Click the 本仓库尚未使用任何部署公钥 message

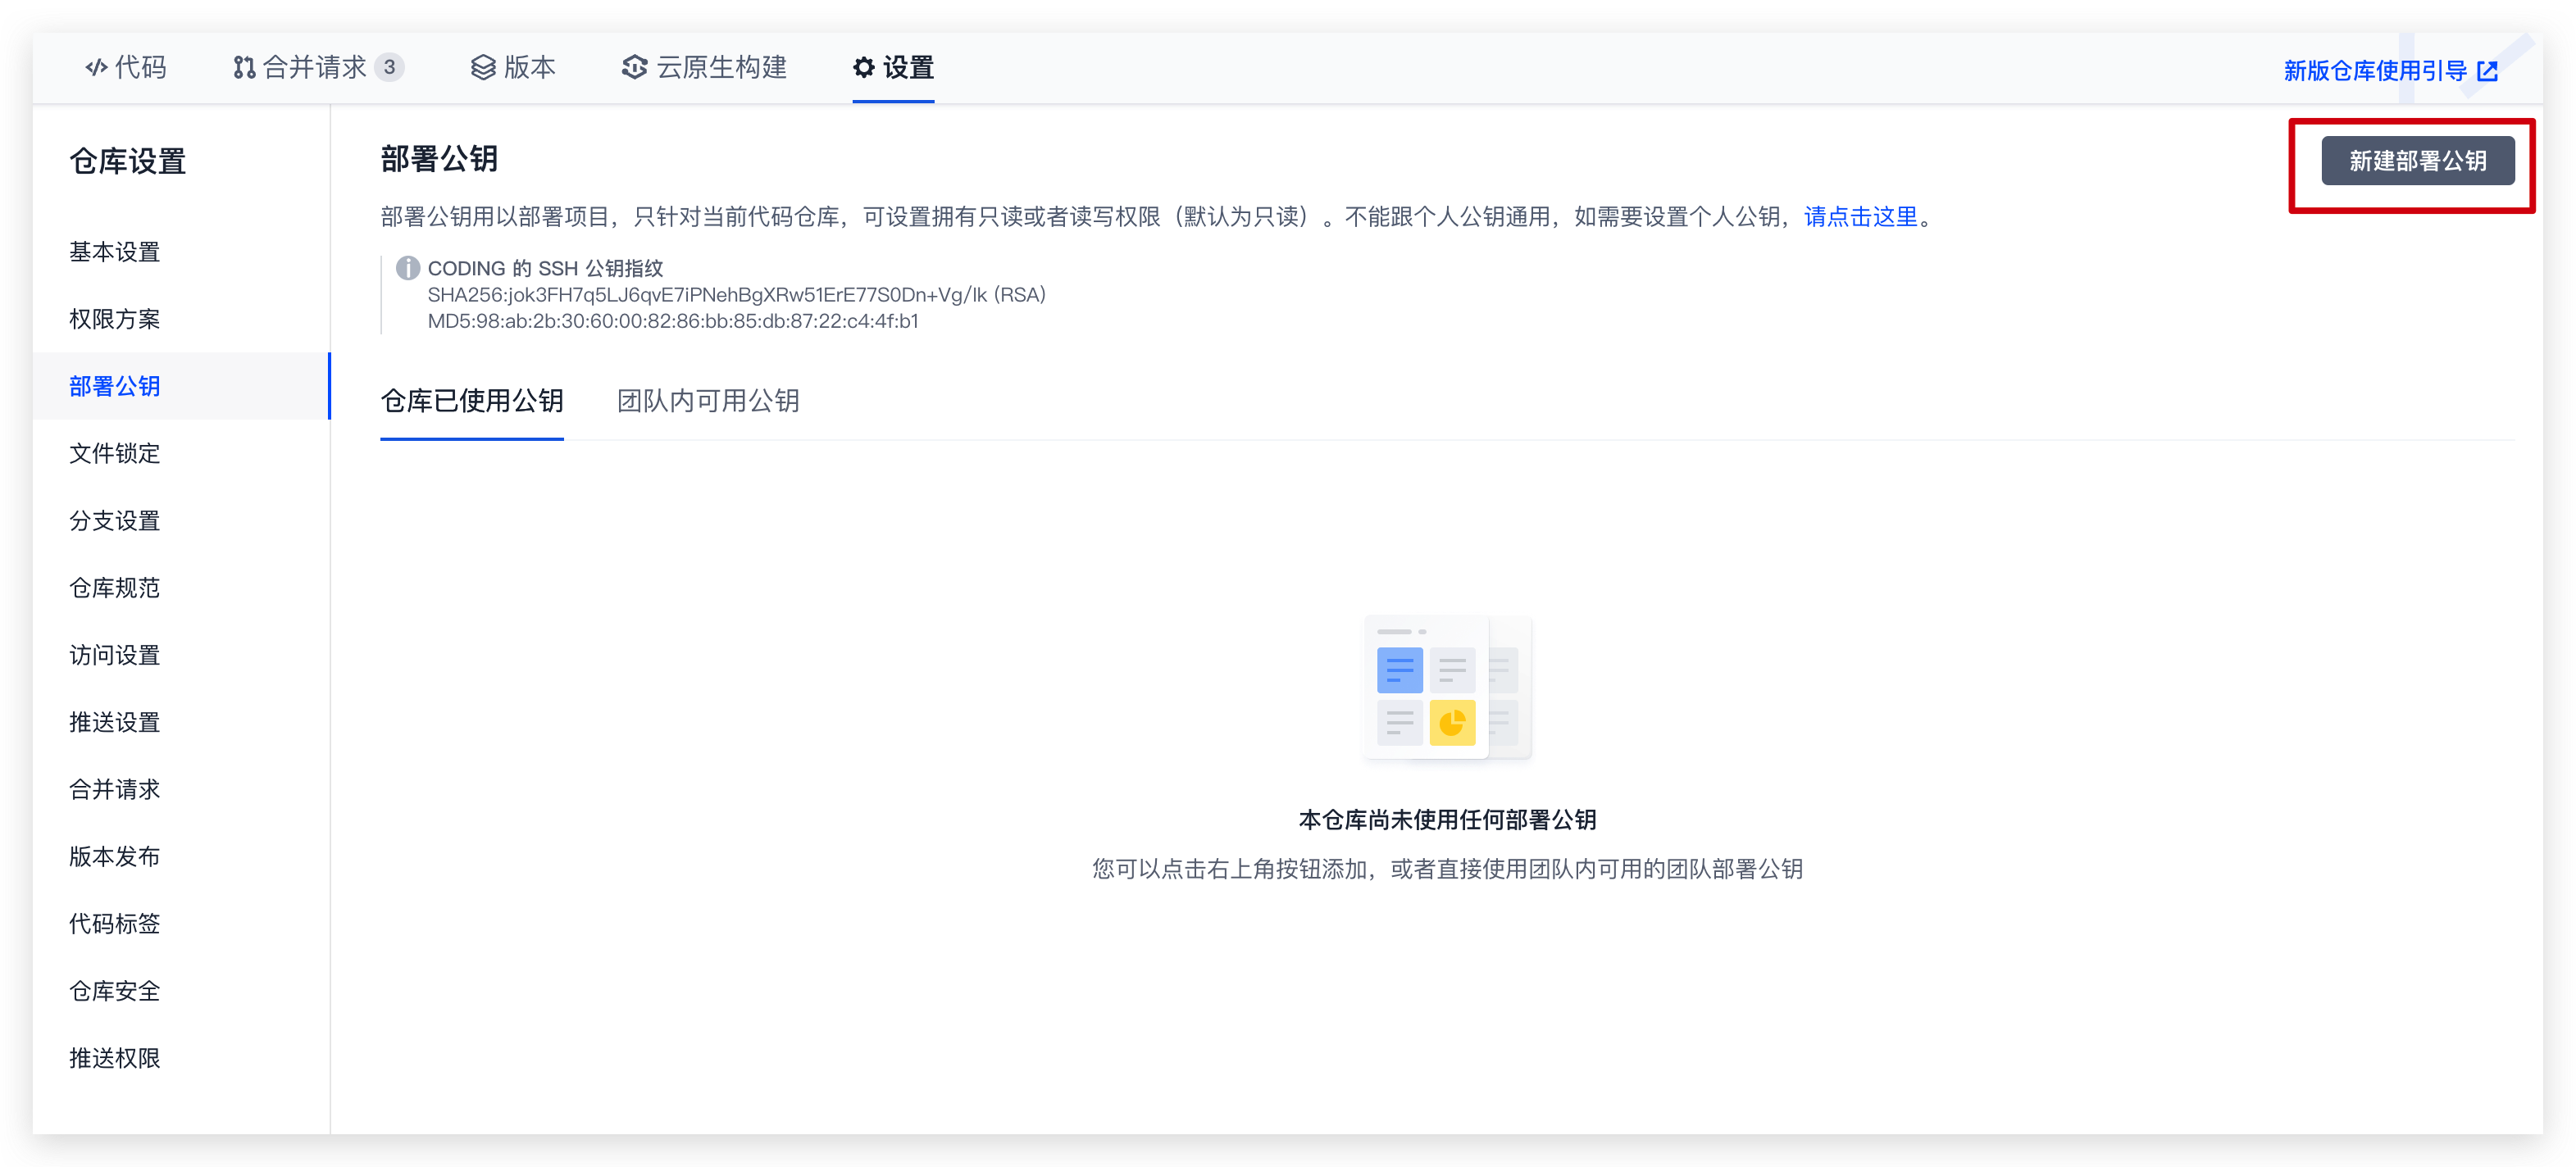pos(1447,820)
